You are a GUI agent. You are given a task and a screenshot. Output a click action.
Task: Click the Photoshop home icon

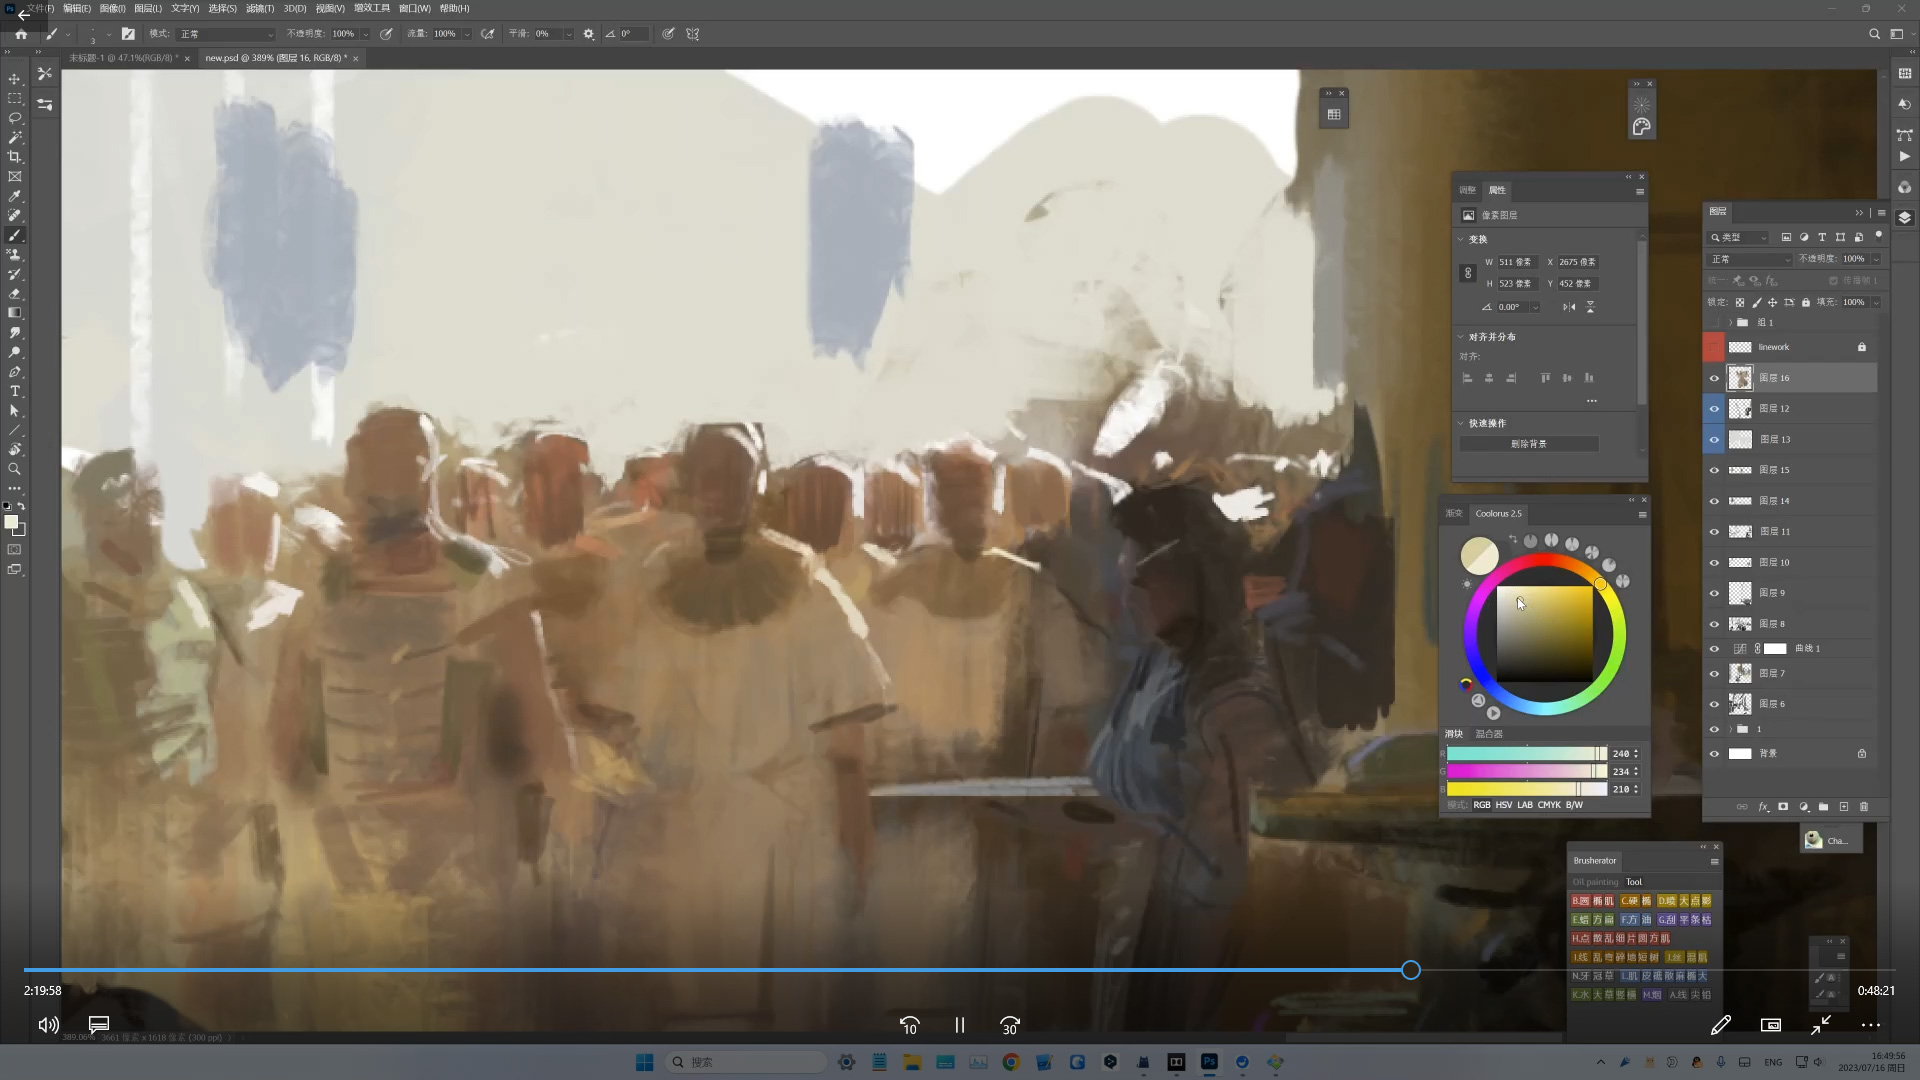point(20,34)
